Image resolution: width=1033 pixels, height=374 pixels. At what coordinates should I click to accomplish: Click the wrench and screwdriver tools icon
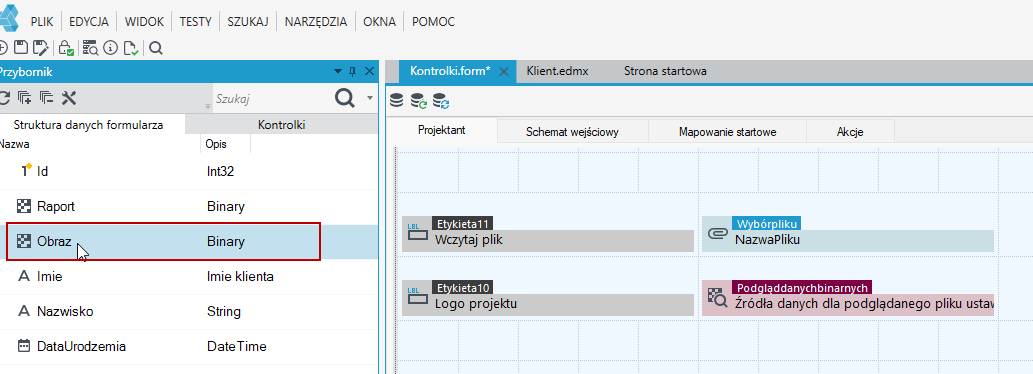(69, 98)
